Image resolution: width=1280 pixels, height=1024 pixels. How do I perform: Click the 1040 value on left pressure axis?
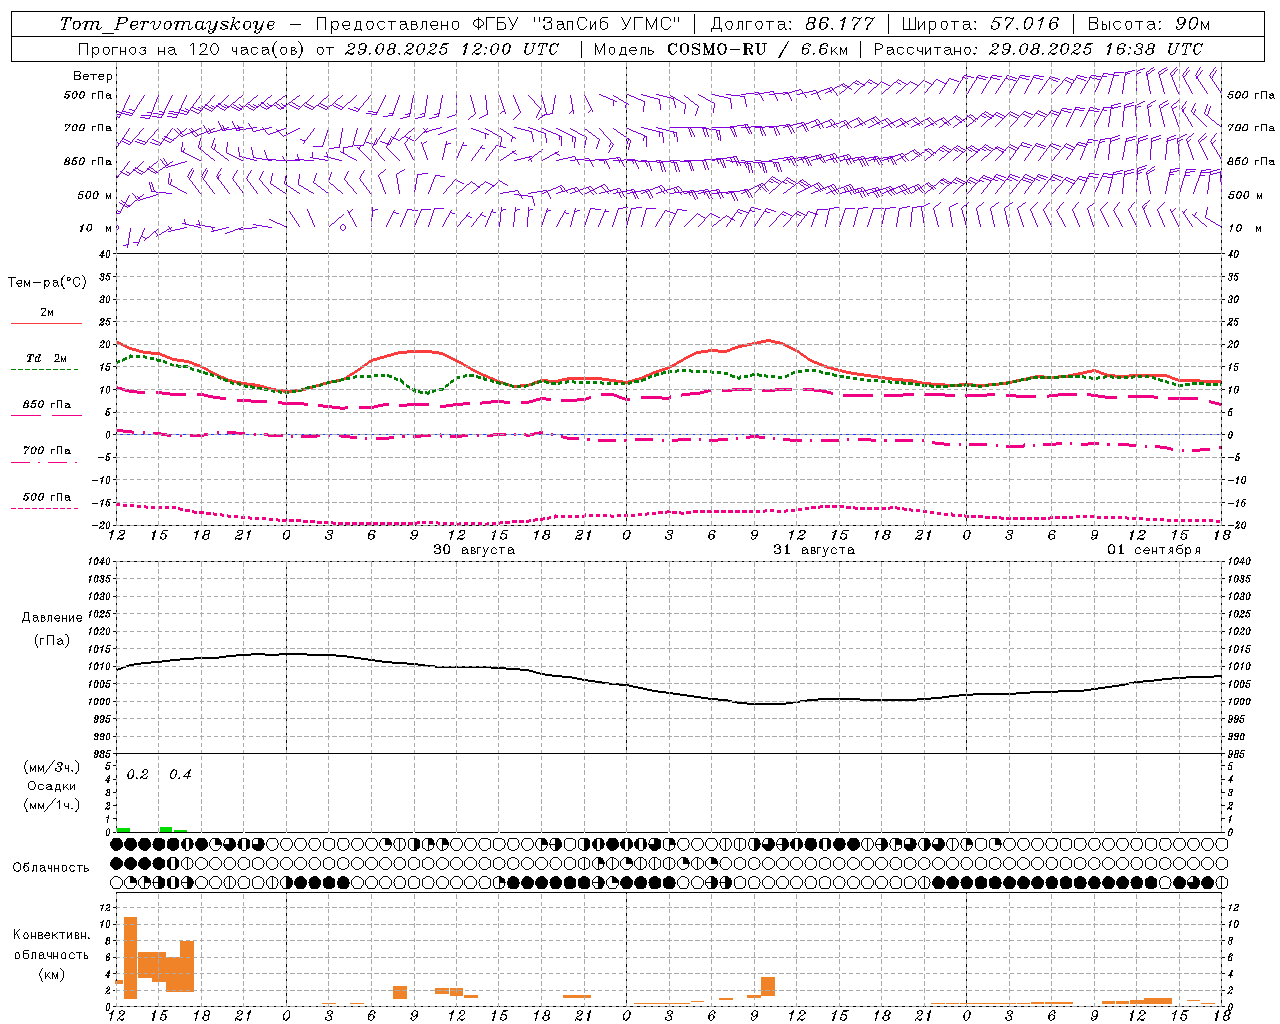click(x=97, y=562)
